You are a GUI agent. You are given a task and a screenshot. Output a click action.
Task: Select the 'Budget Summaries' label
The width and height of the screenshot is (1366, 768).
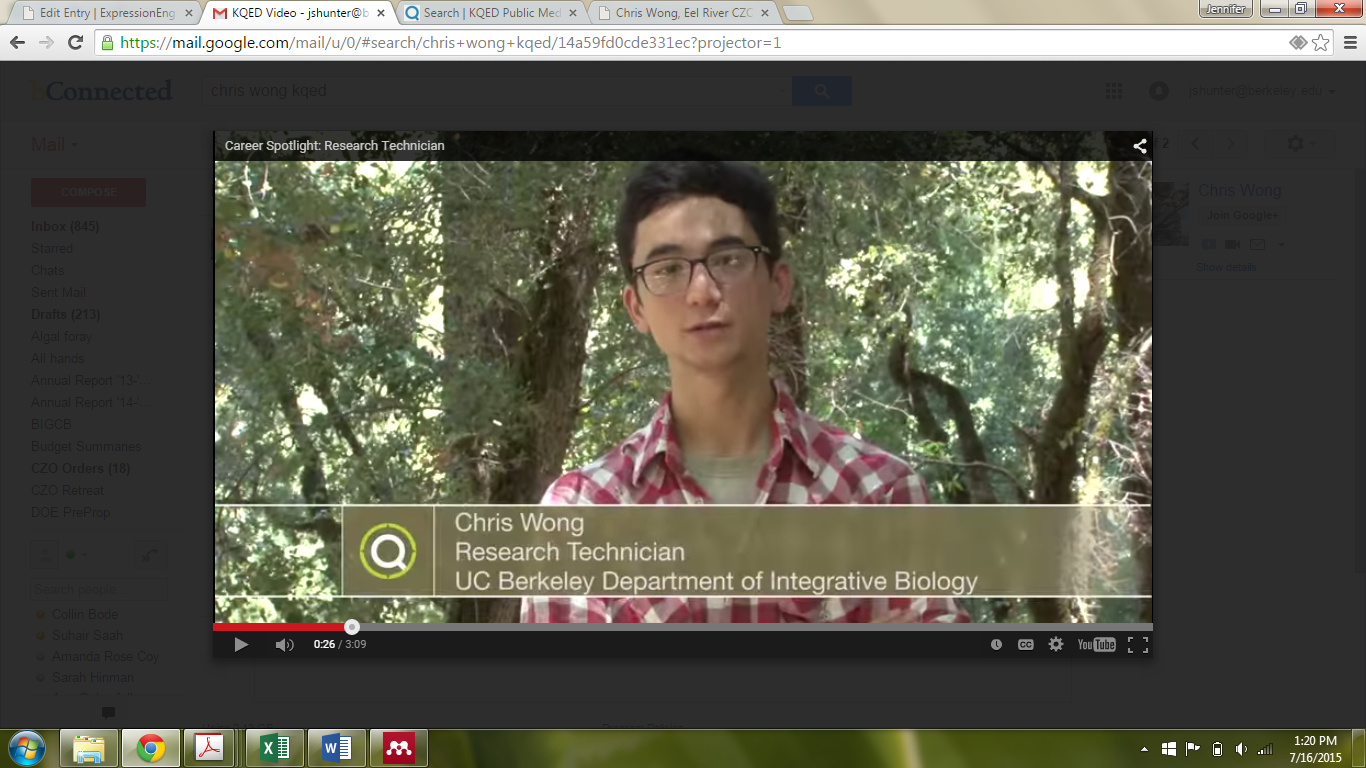point(86,447)
